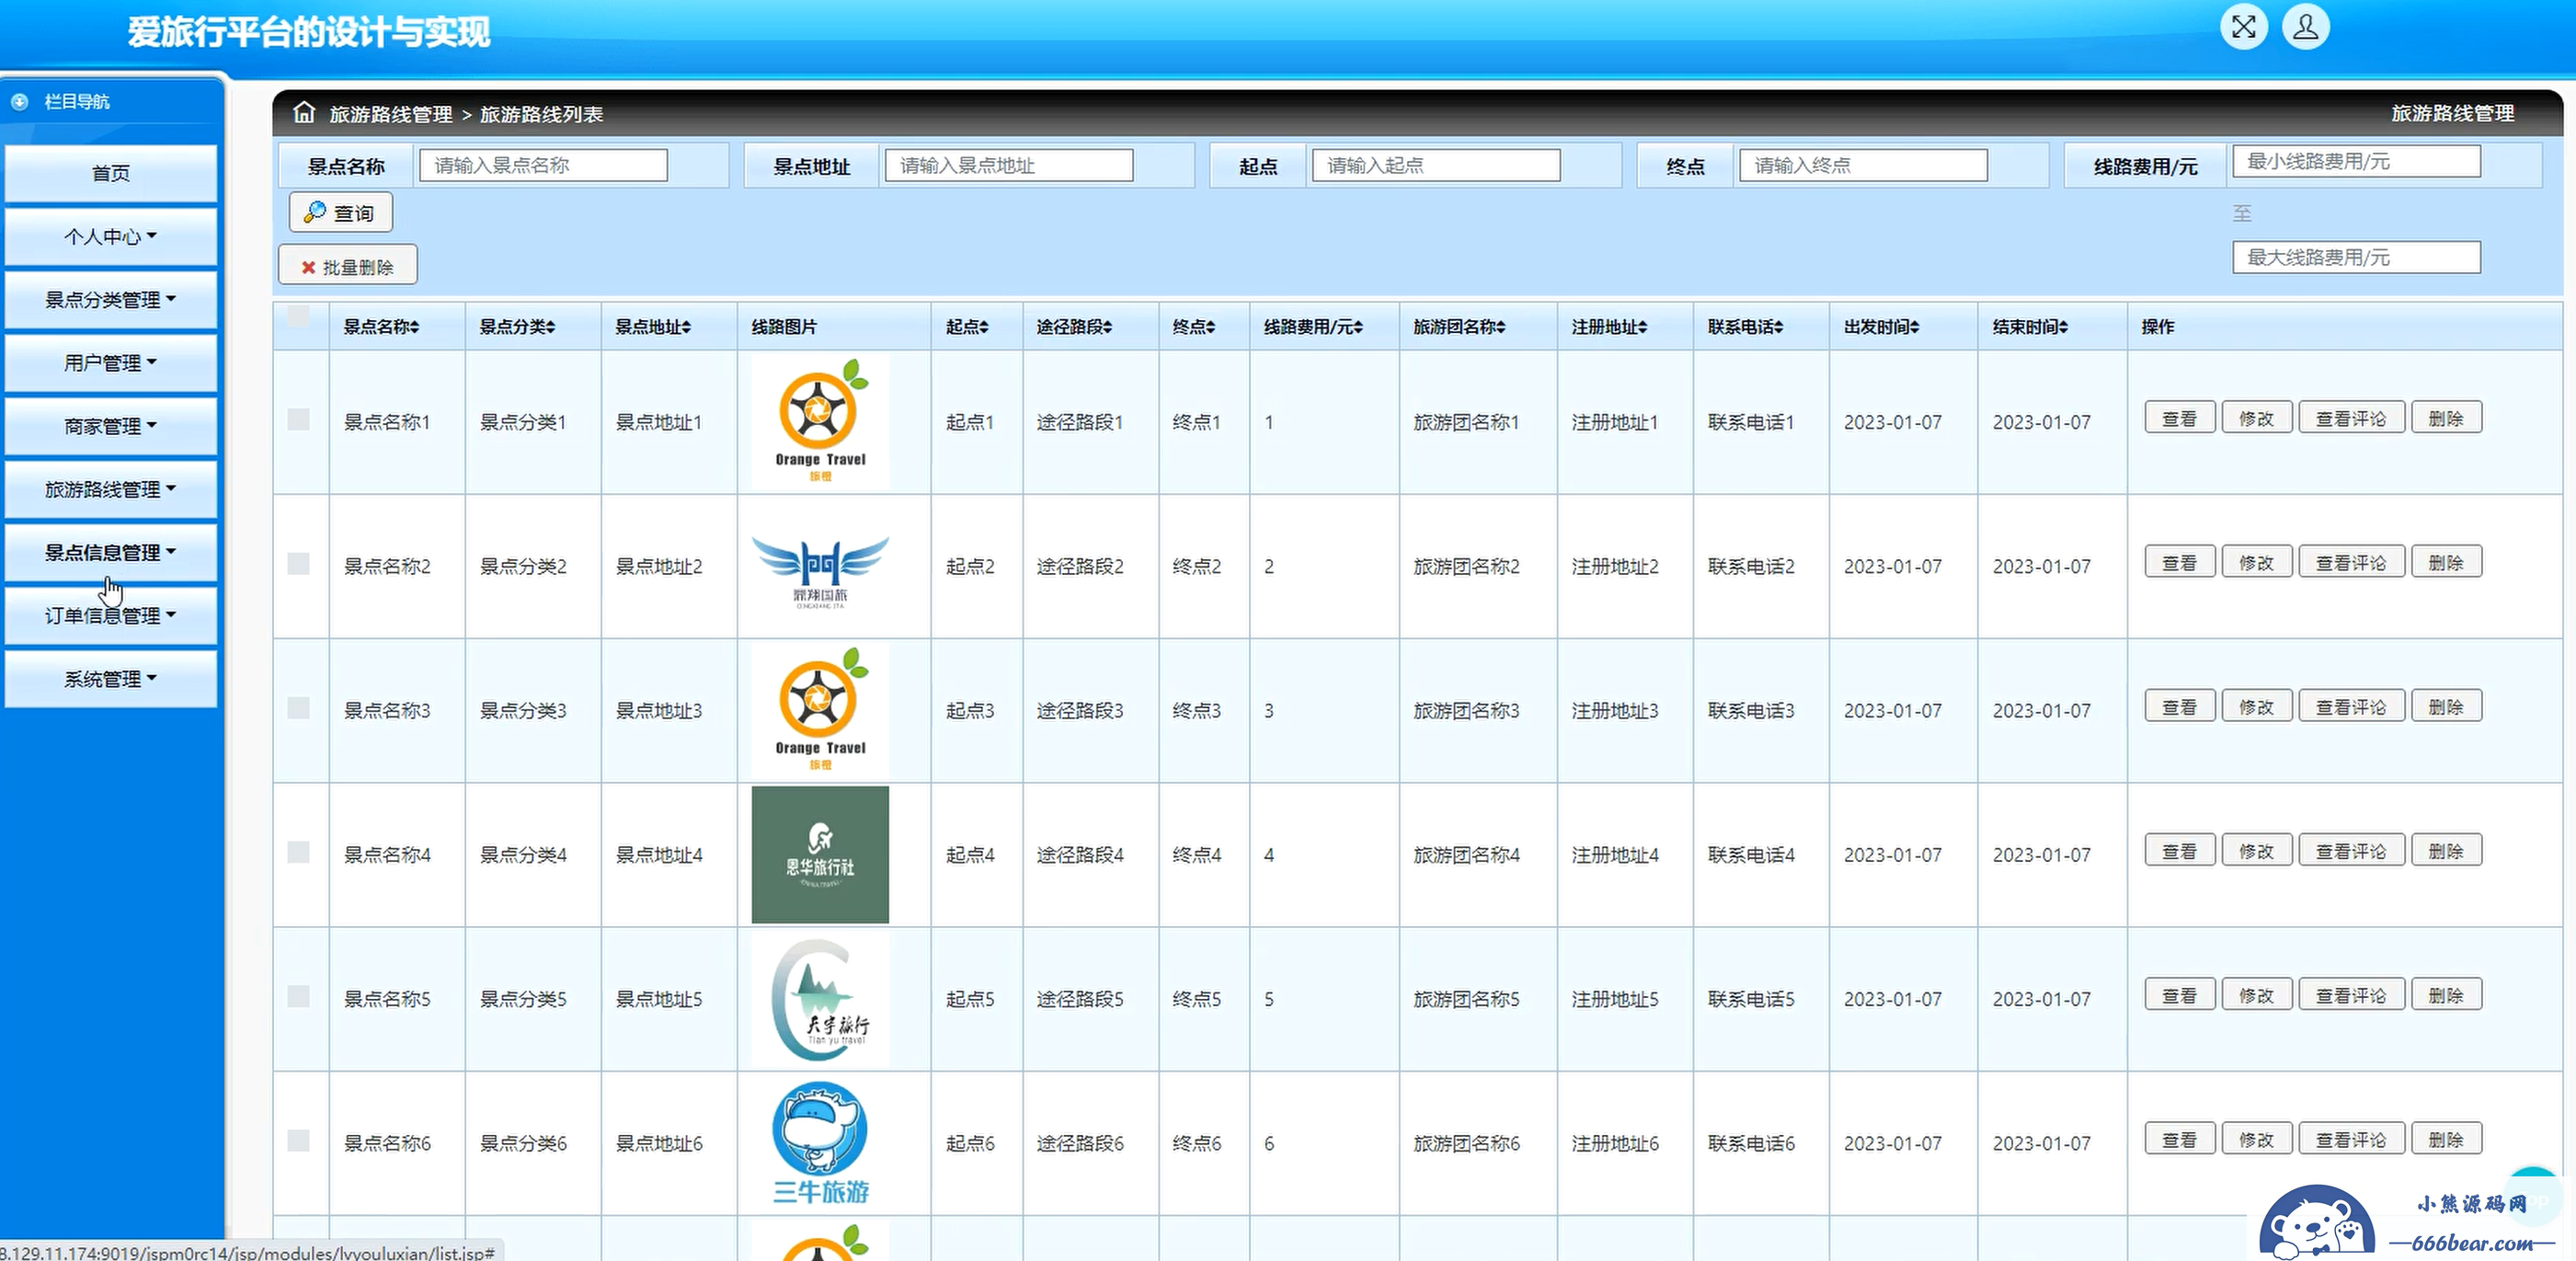Image resolution: width=2576 pixels, height=1261 pixels.
Task: Open the 三牛旅游 thumbnail in row 景点名称6
Action: [820, 1143]
